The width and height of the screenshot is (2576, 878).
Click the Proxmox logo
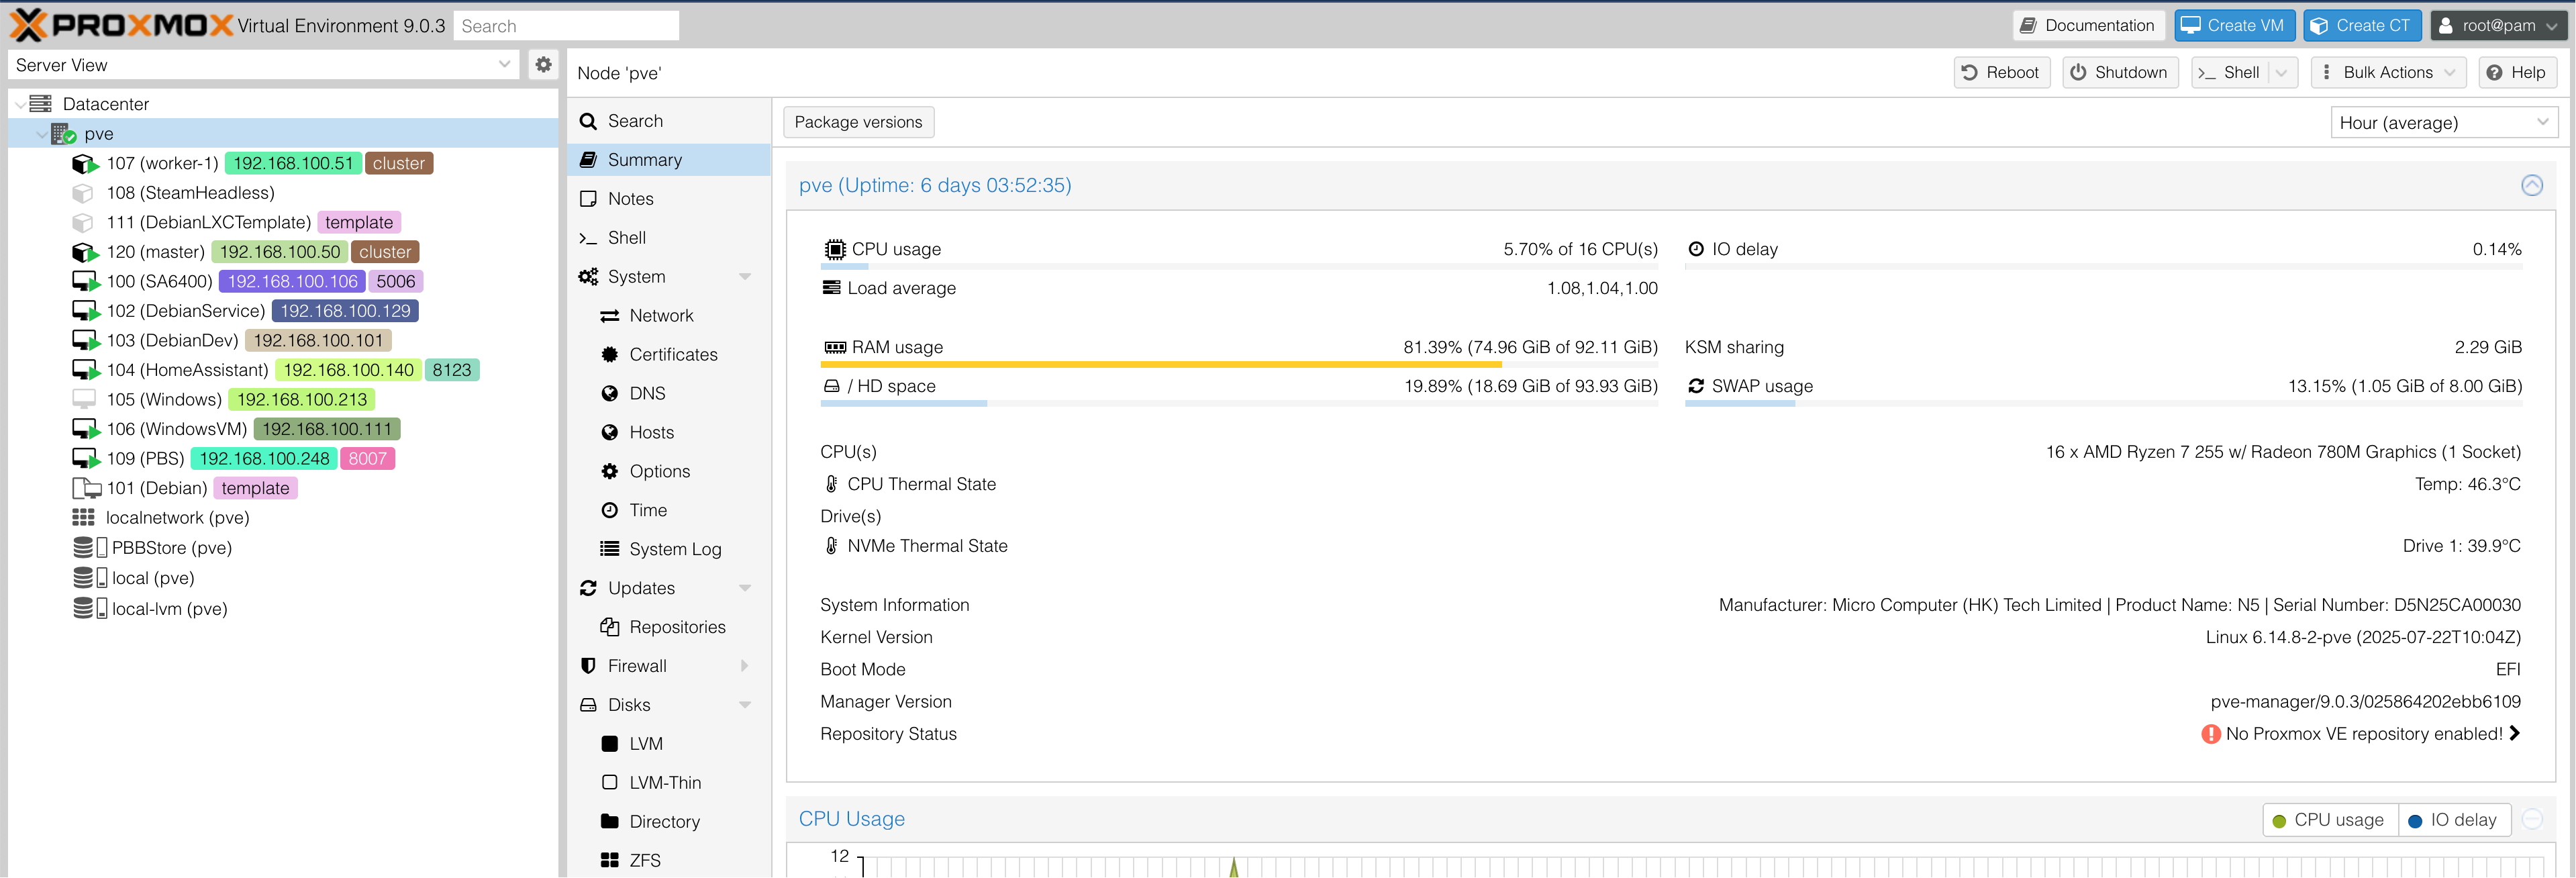[121, 25]
